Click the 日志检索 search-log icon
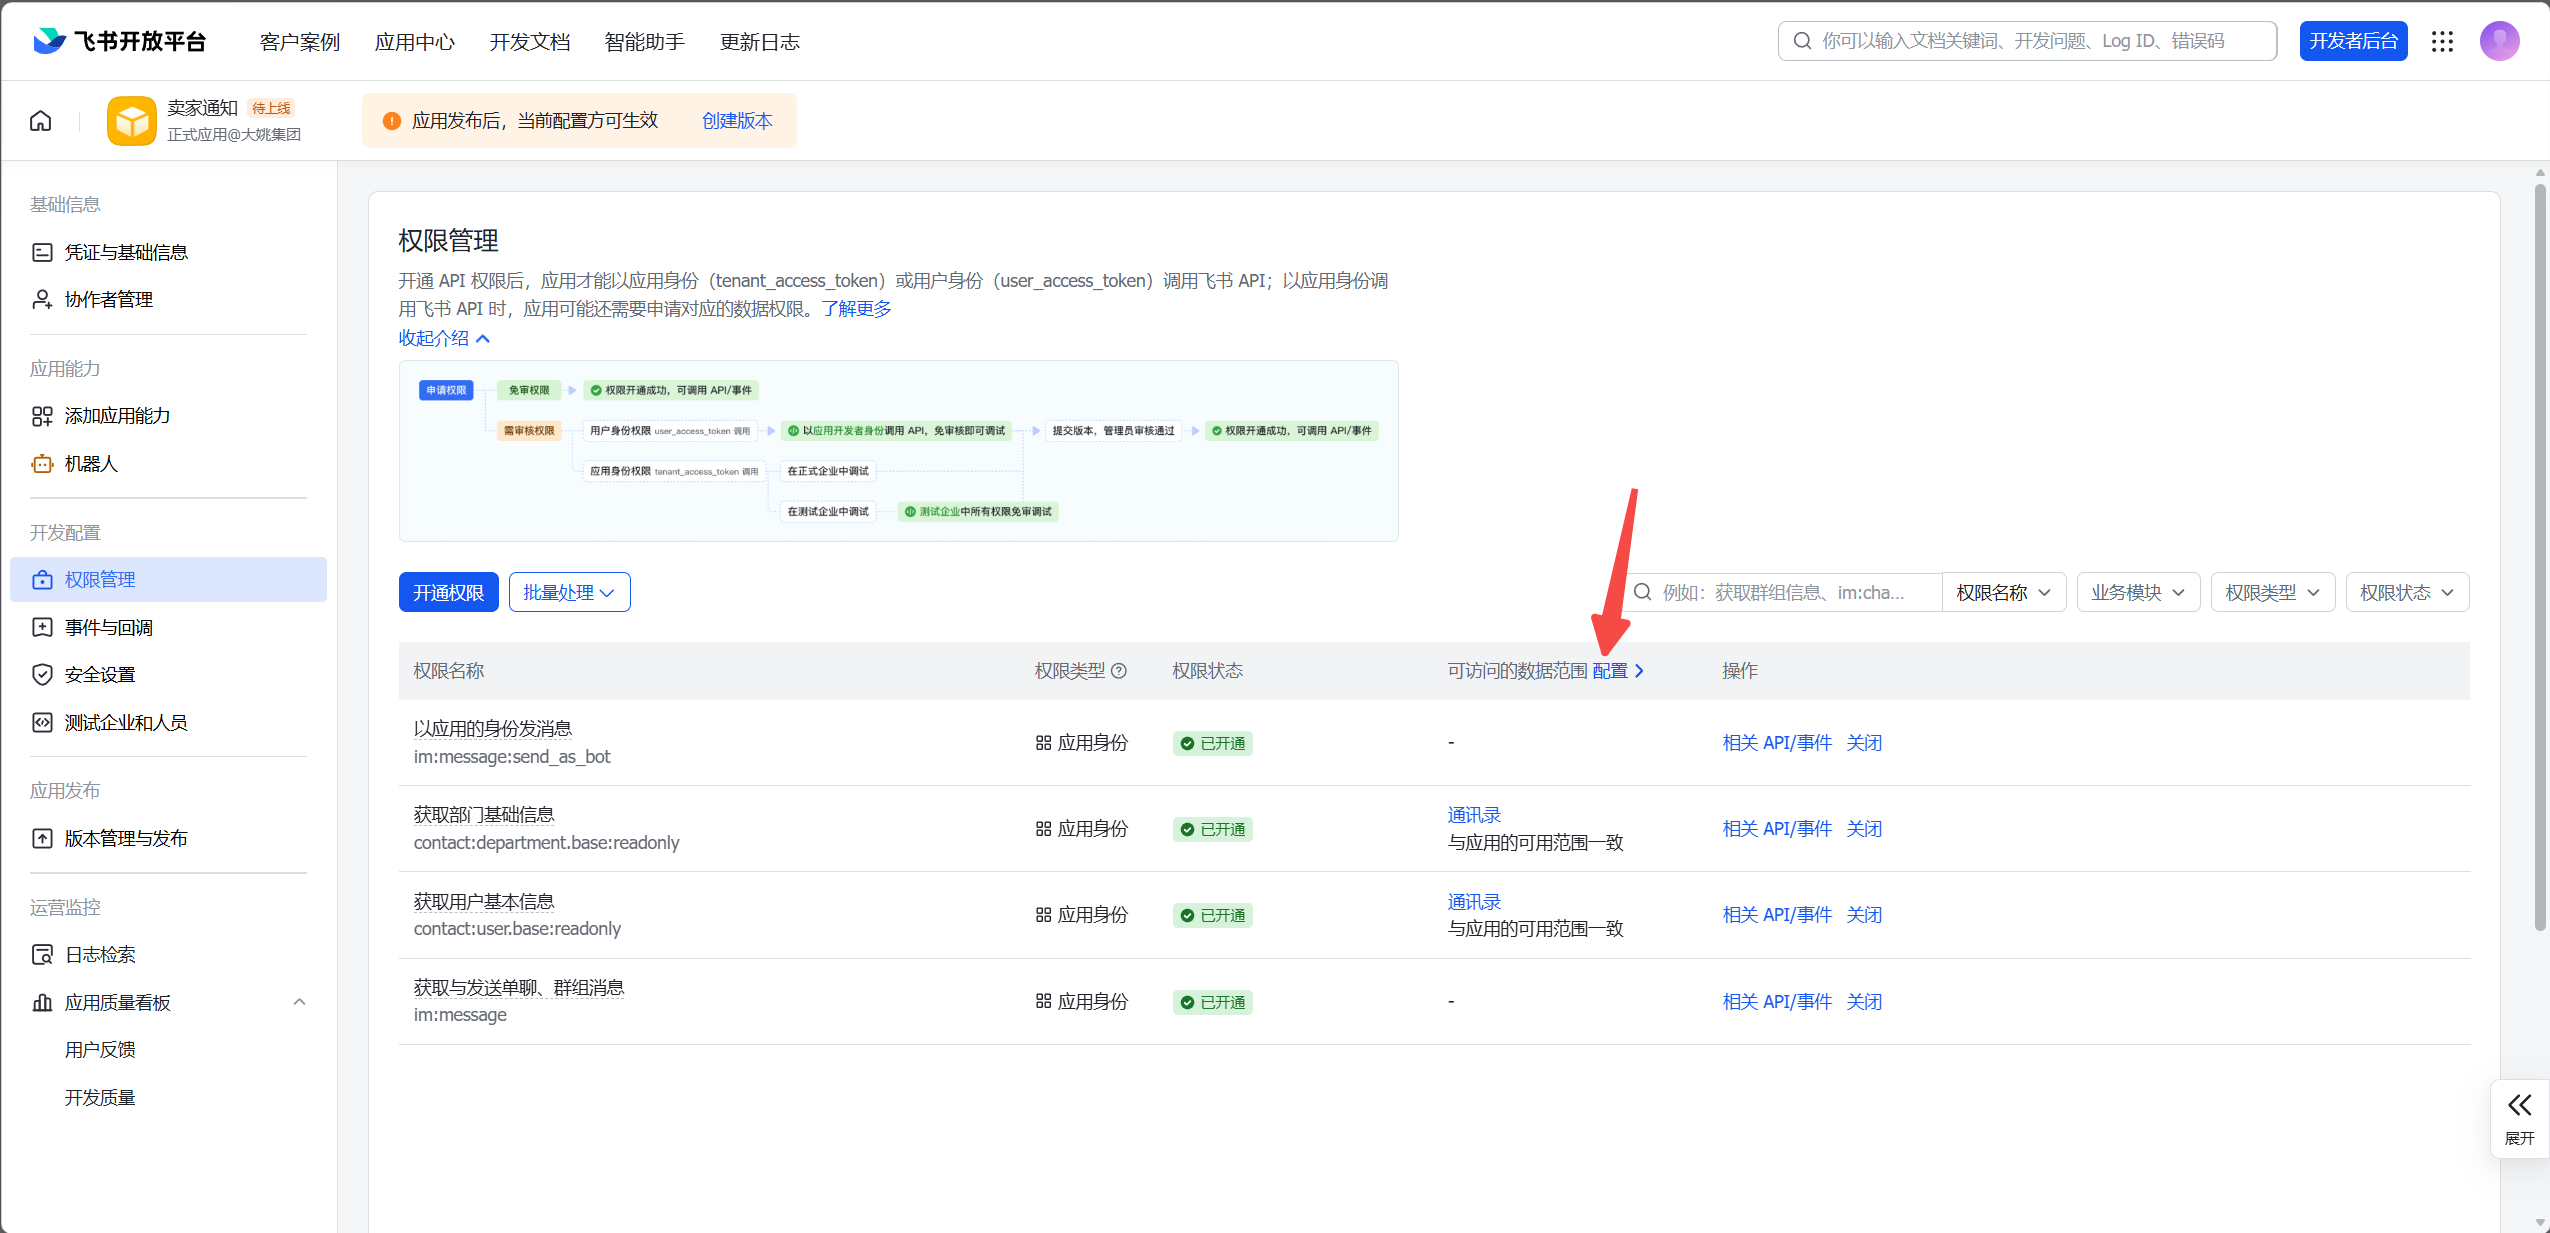 42,955
